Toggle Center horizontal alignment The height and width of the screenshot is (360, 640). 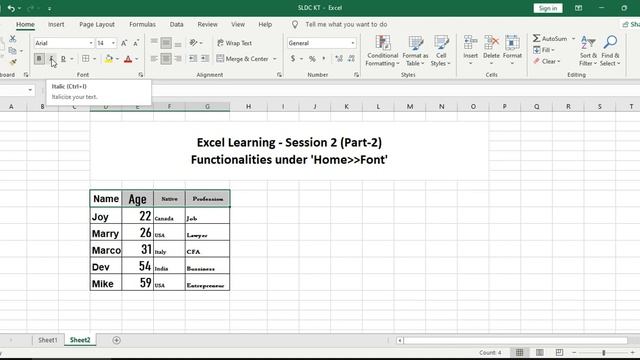tap(166, 59)
